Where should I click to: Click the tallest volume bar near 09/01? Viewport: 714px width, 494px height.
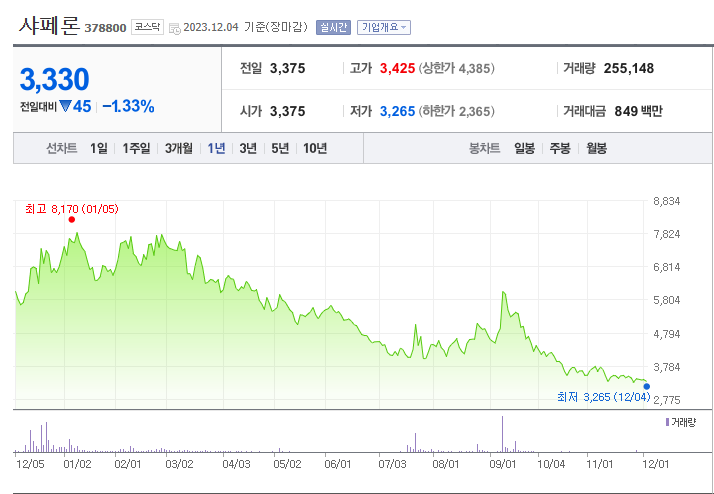point(502,434)
